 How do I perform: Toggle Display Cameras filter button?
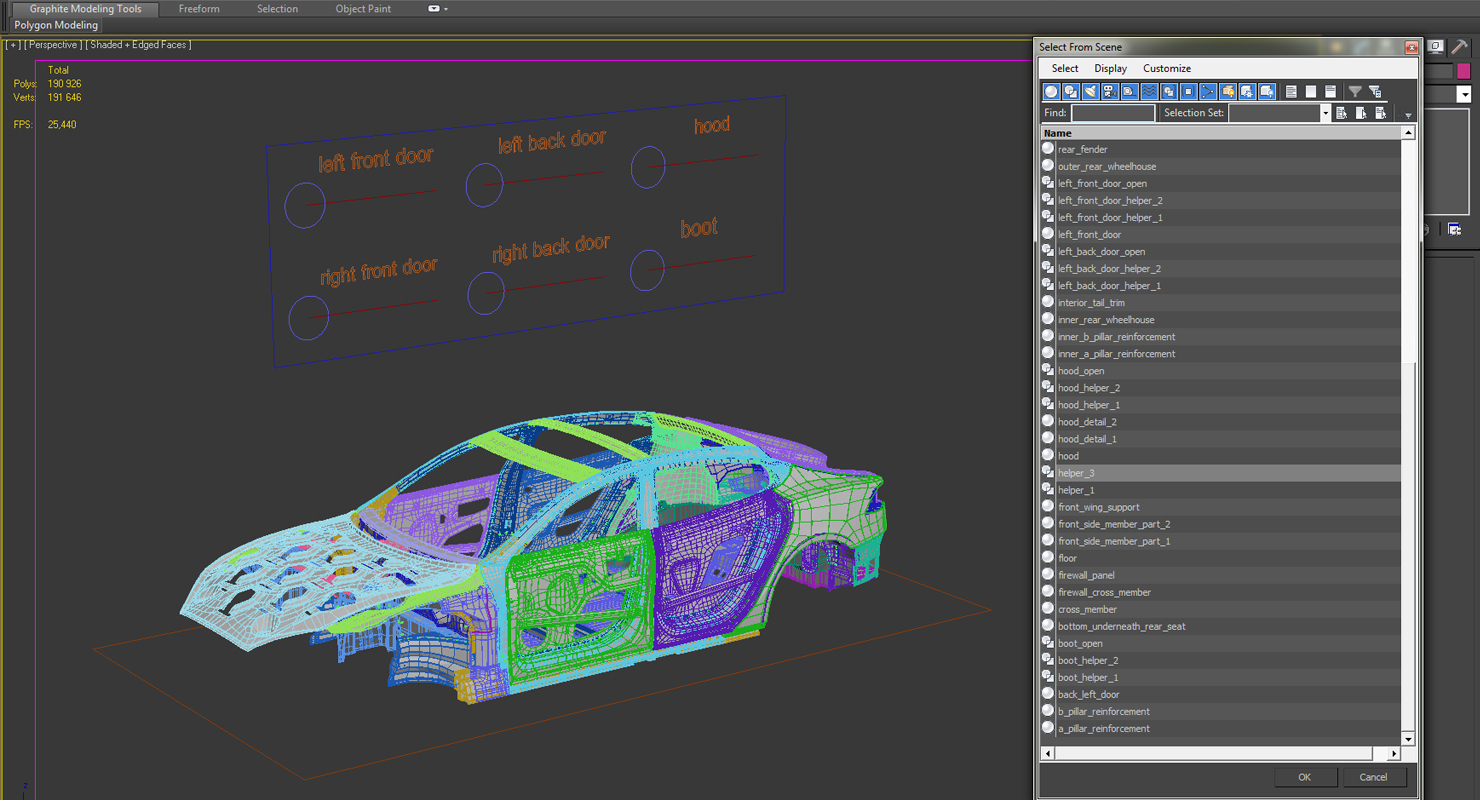click(x=1110, y=91)
